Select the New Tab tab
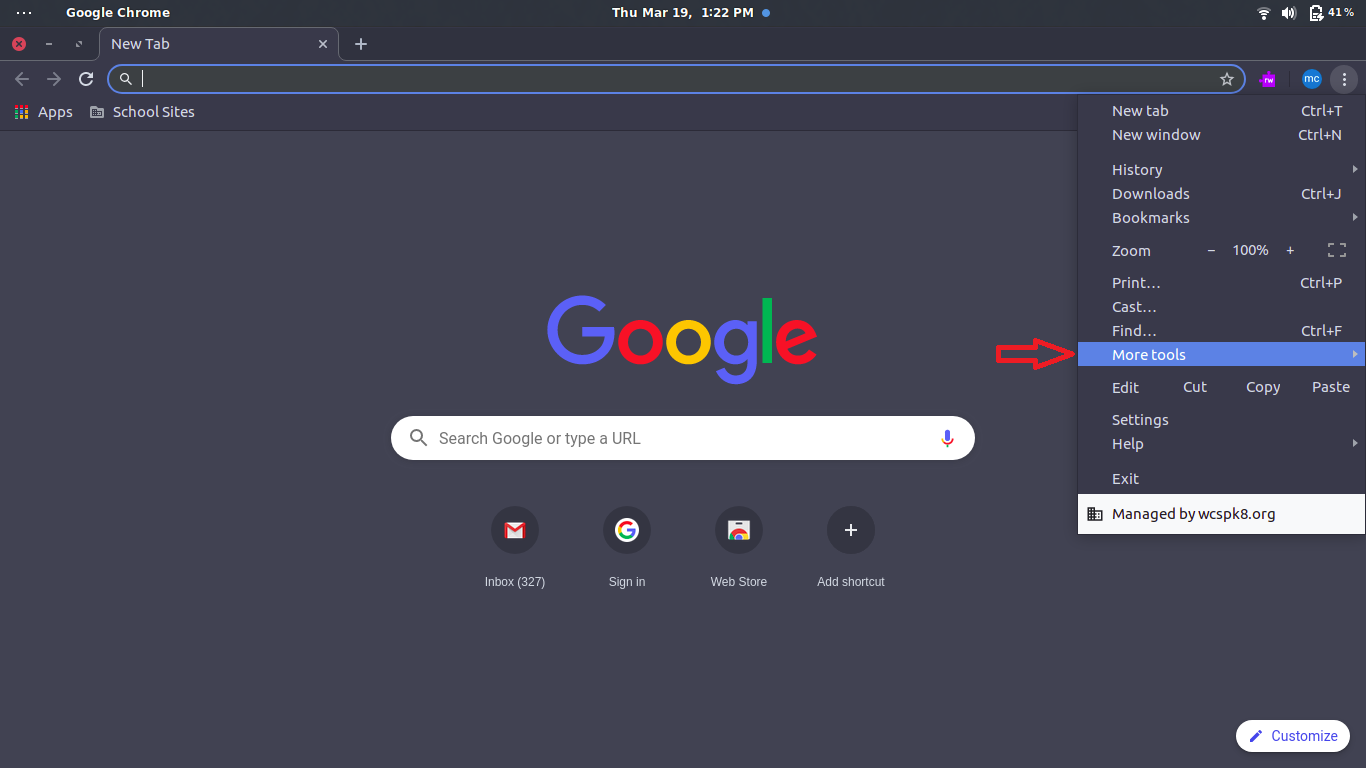This screenshot has height=768, width=1366. (219, 44)
